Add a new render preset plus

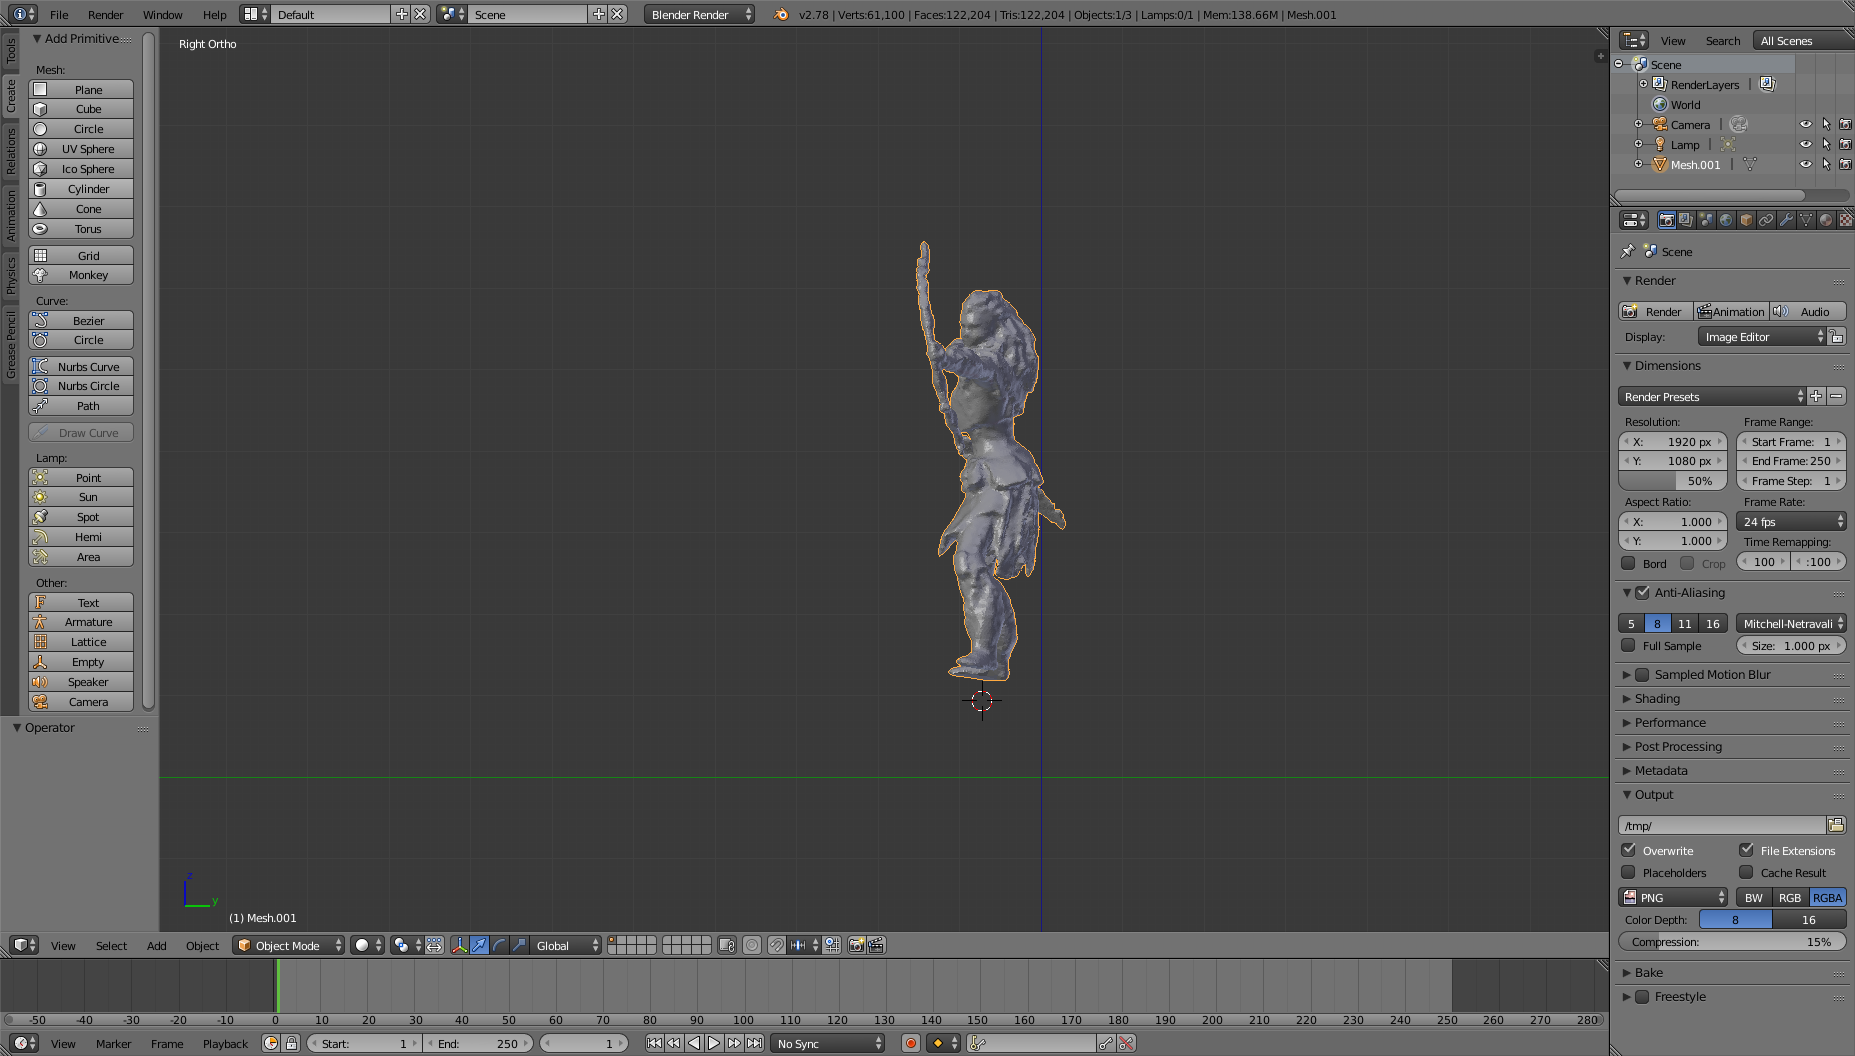coord(1816,396)
